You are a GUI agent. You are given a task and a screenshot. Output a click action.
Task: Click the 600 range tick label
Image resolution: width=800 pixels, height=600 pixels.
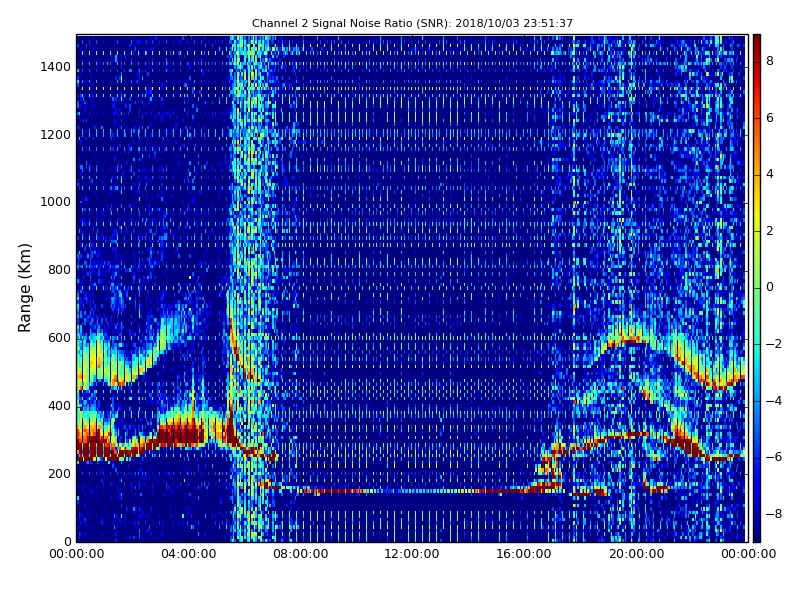click(x=59, y=338)
